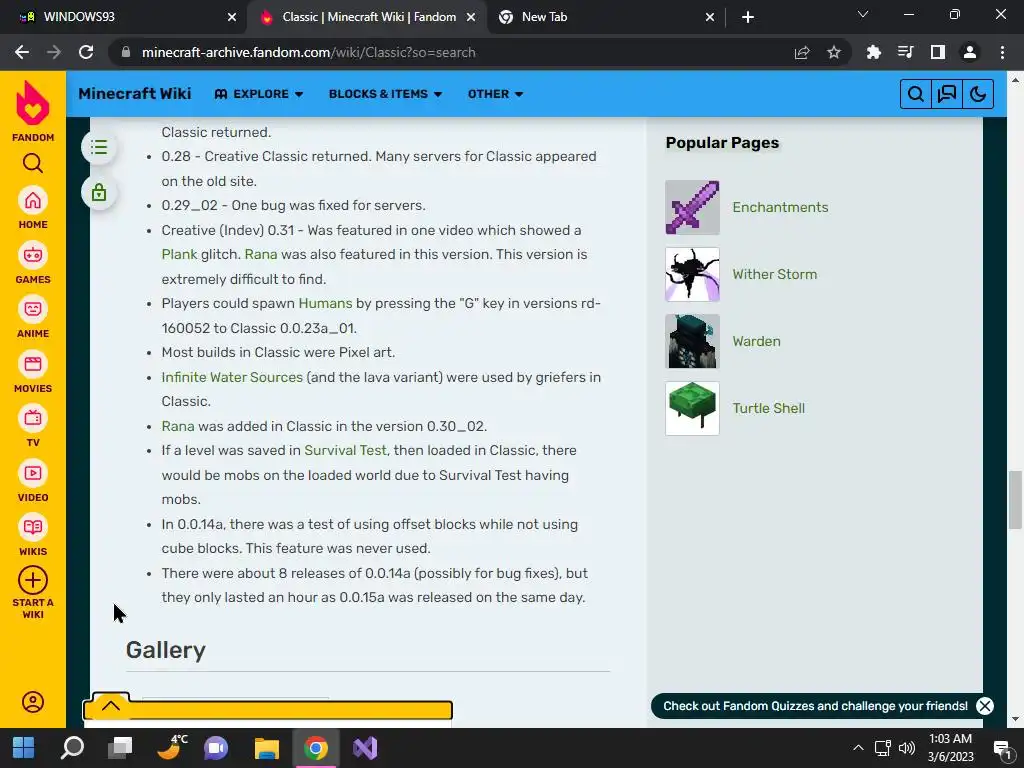
Task: Open Rana link in Creative Indev entry
Action: 261,254
